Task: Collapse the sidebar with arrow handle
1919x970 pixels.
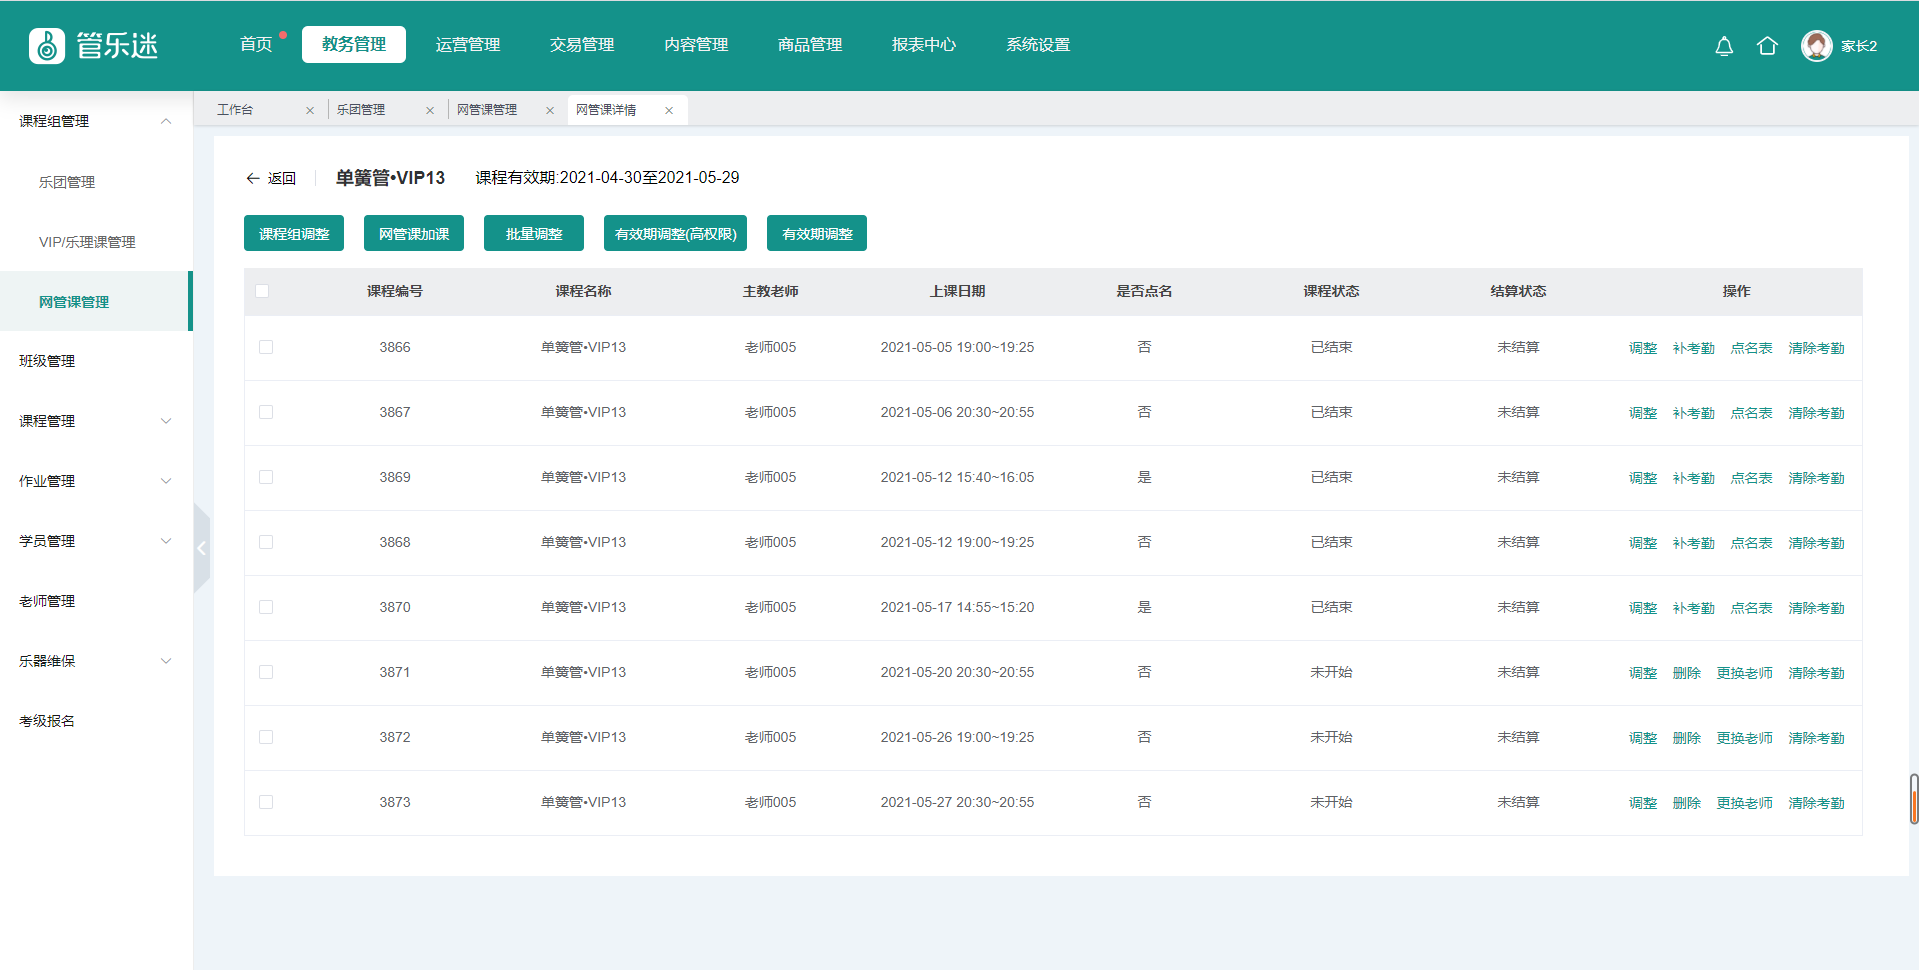Action: click(x=202, y=548)
